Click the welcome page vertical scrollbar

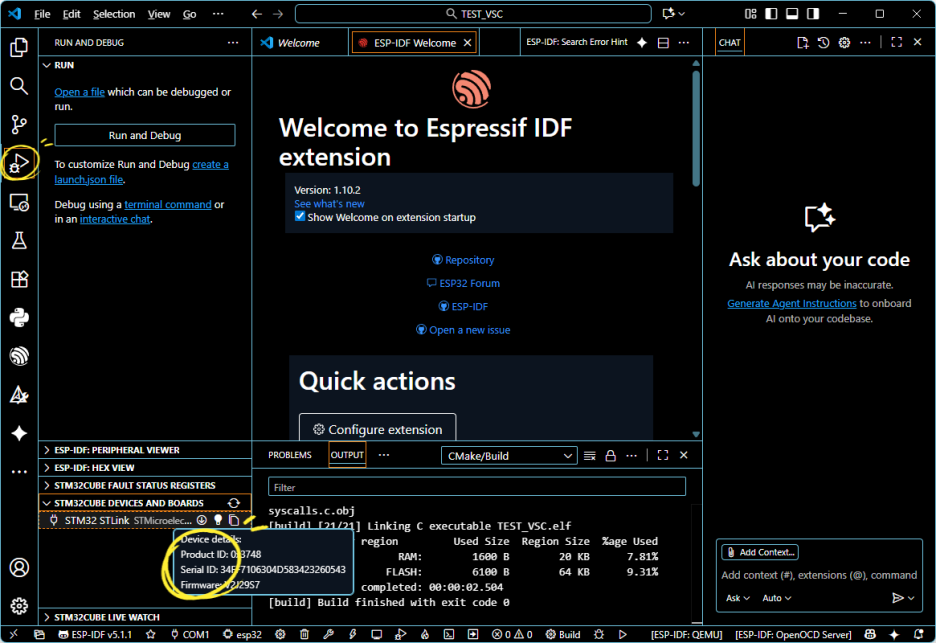(x=696, y=128)
